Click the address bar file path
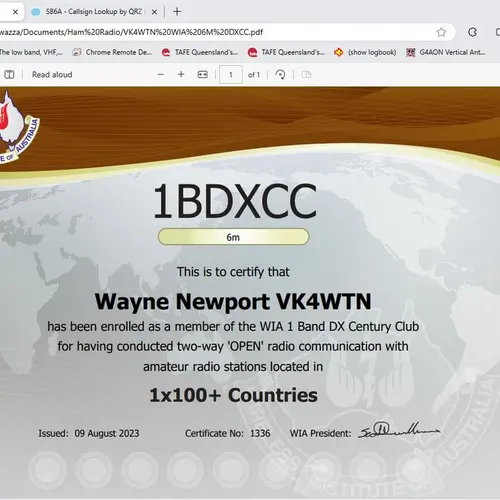This screenshot has width=500, height=500. pos(131,32)
